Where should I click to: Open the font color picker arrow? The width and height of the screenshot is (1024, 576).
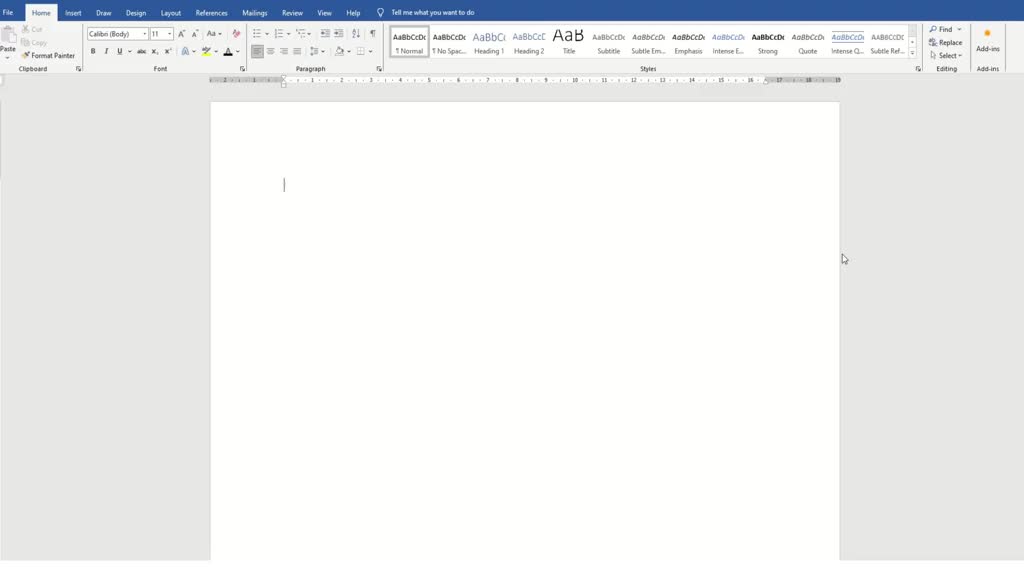238,51
